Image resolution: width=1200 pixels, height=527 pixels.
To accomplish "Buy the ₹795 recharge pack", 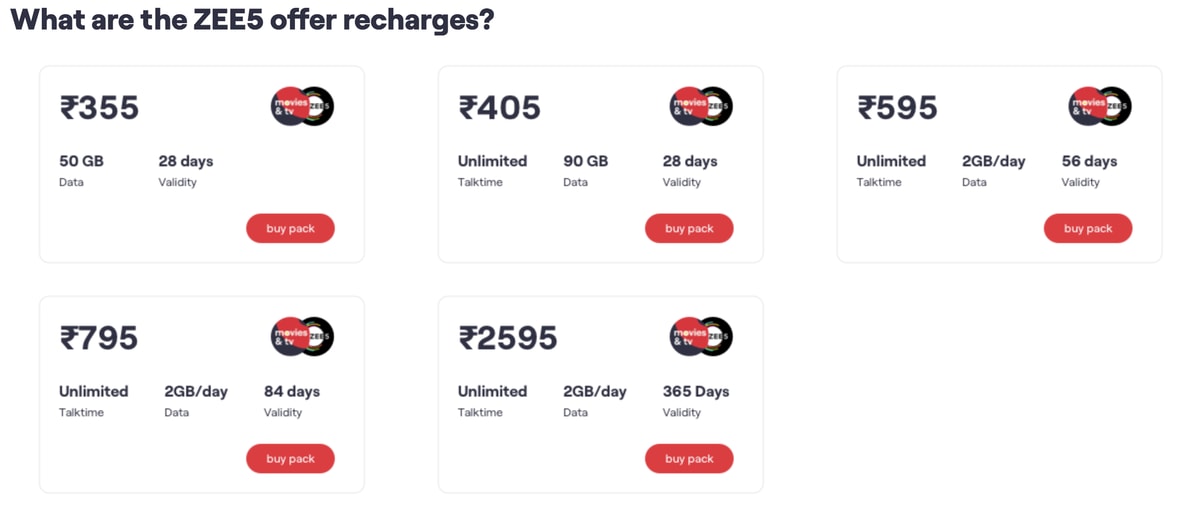I will tap(290, 459).
